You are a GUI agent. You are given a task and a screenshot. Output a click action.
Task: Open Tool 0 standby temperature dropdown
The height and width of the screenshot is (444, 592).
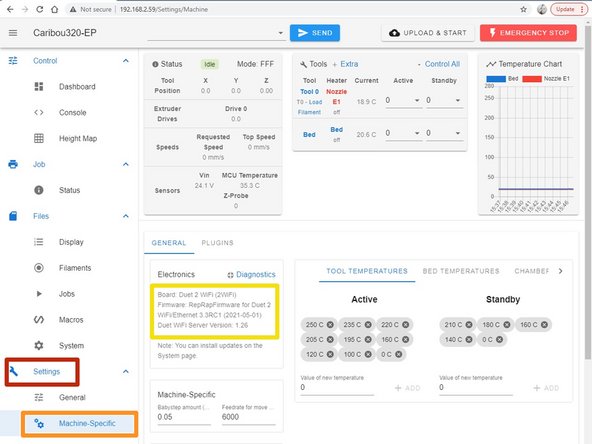(458, 100)
